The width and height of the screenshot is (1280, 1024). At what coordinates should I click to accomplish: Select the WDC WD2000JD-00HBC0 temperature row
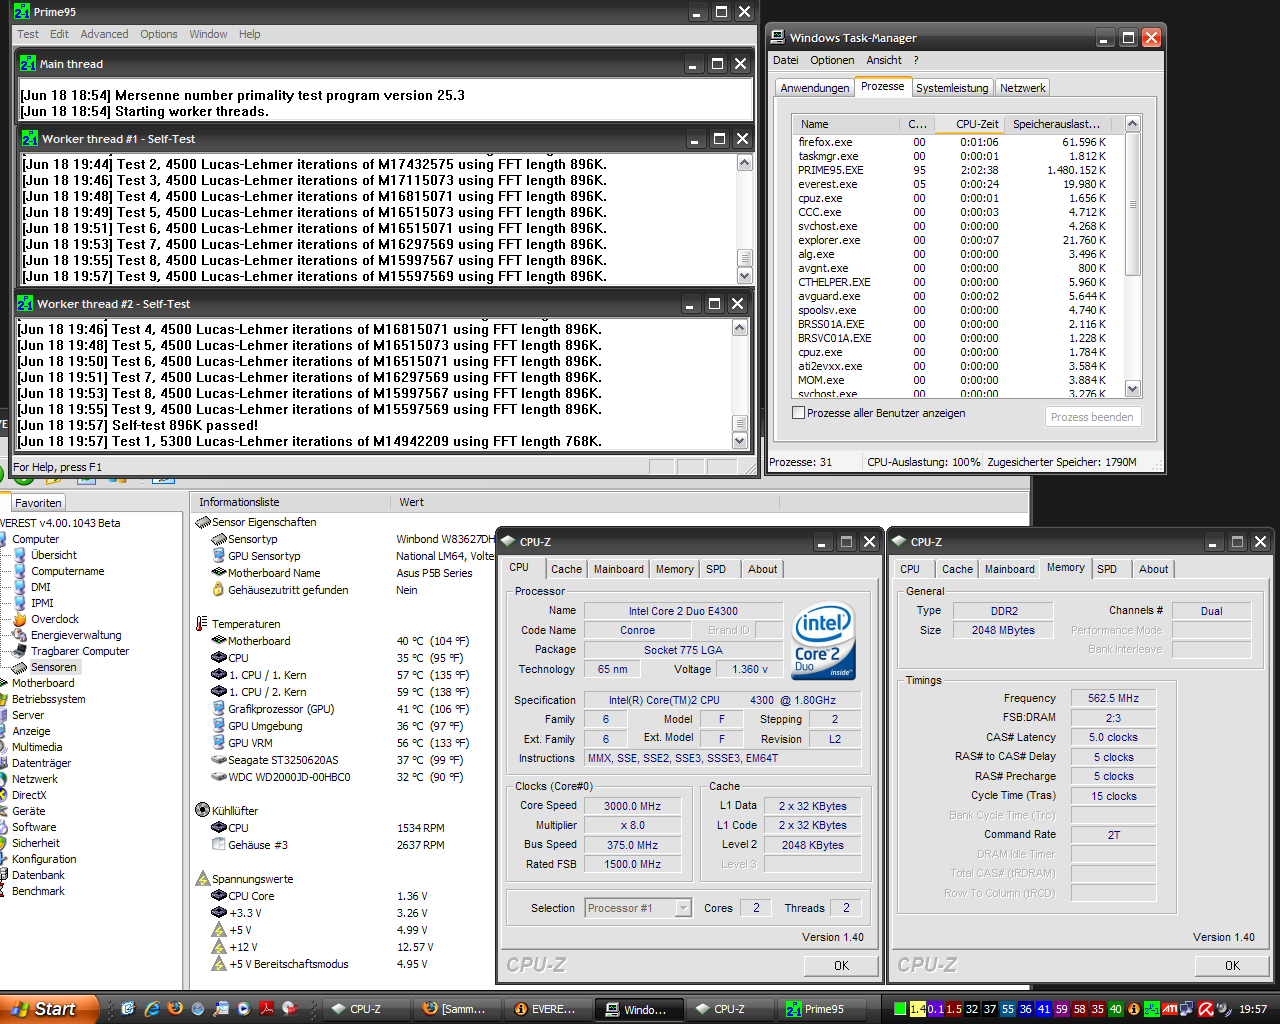coord(340,777)
